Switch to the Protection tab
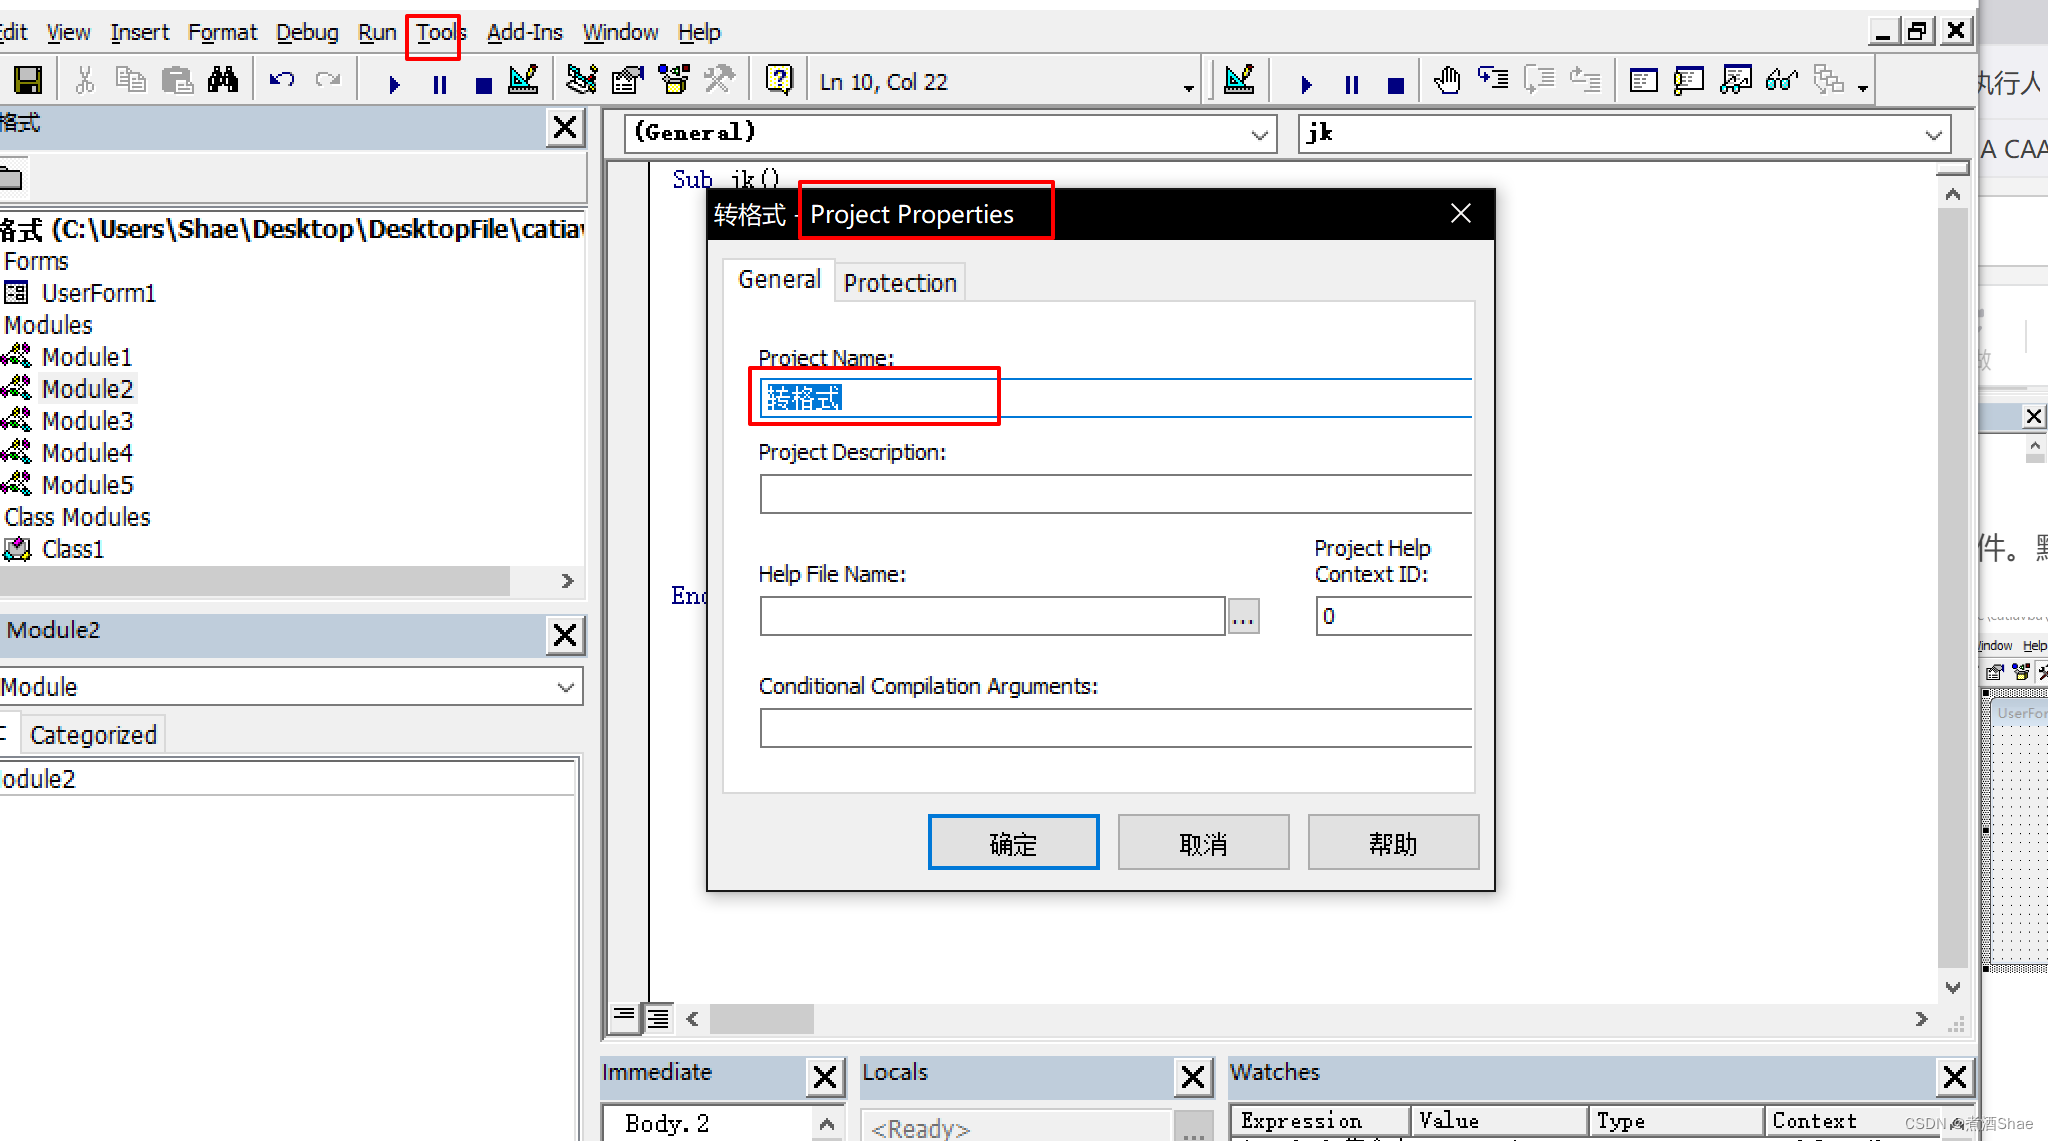The image size is (2048, 1141). 900,283
